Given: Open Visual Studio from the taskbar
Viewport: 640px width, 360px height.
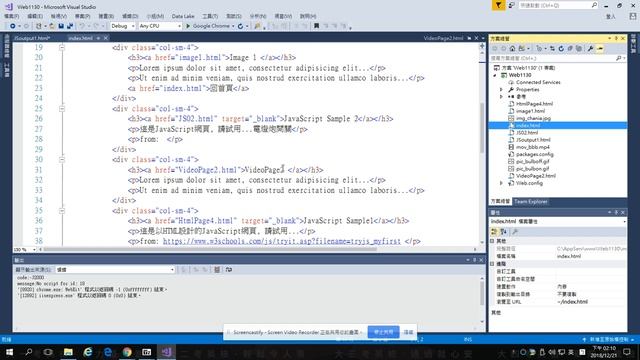Looking at the screenshot, I should pyautogui.click(x=166, y=352).
